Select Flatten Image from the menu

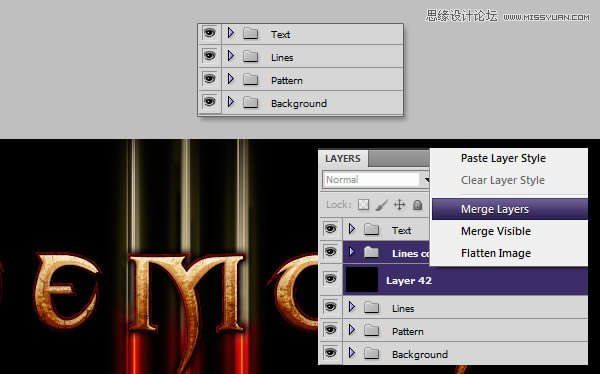pyautogui.click(x=496, y=253)
